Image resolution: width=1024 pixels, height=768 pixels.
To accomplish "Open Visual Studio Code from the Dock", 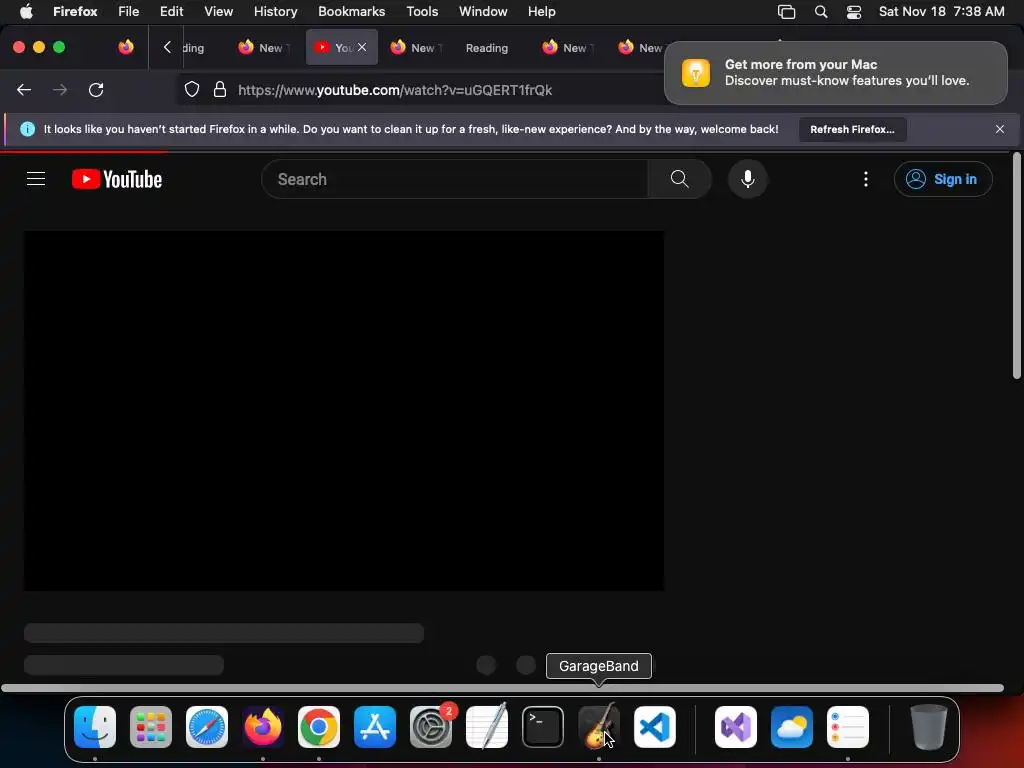I will (654, 727).
